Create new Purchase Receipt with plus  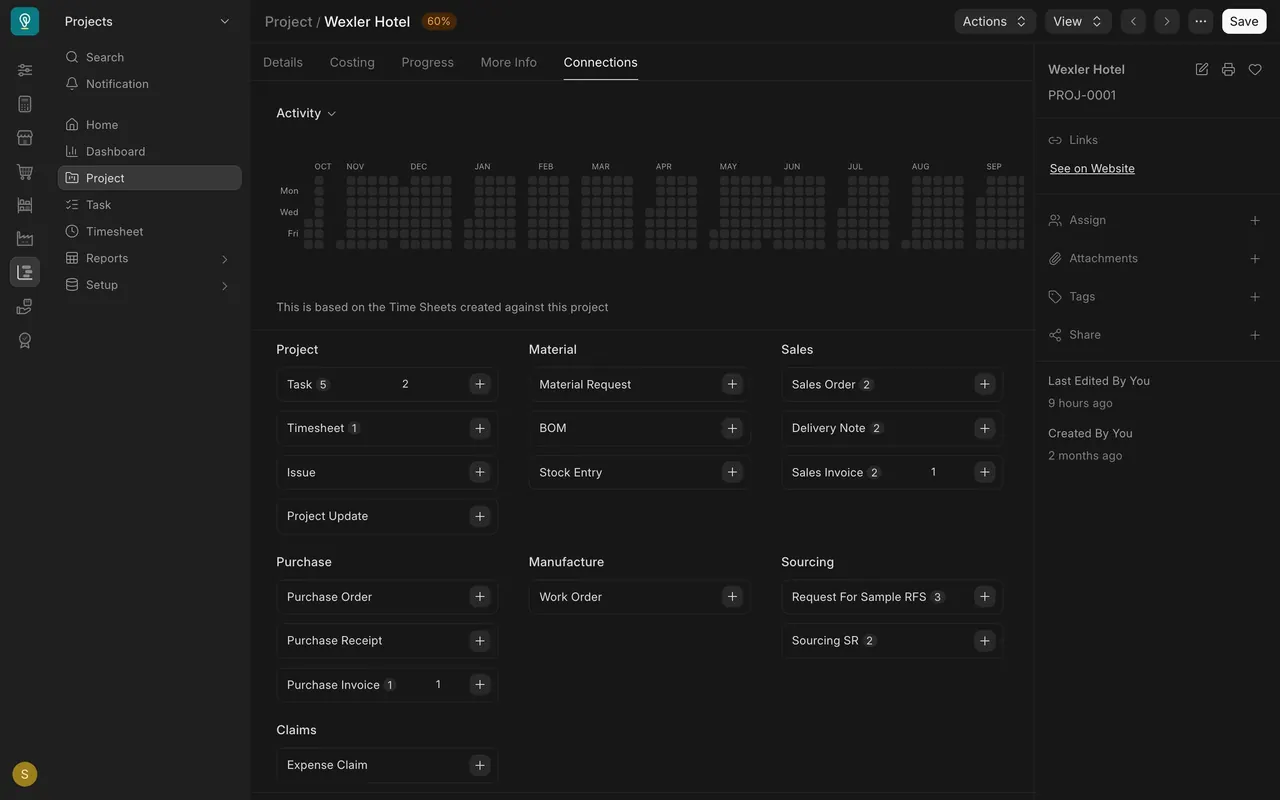tap(480, 641)
